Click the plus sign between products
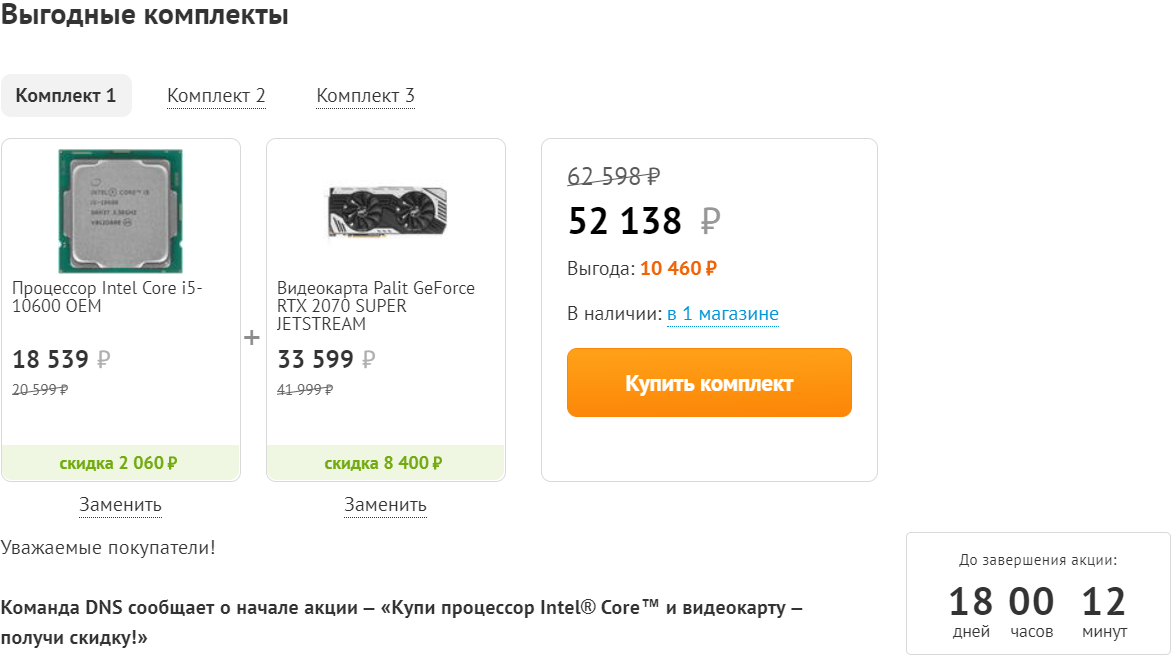The height and width of the screenshot is (656, 1172). click(x=252, y=338)
